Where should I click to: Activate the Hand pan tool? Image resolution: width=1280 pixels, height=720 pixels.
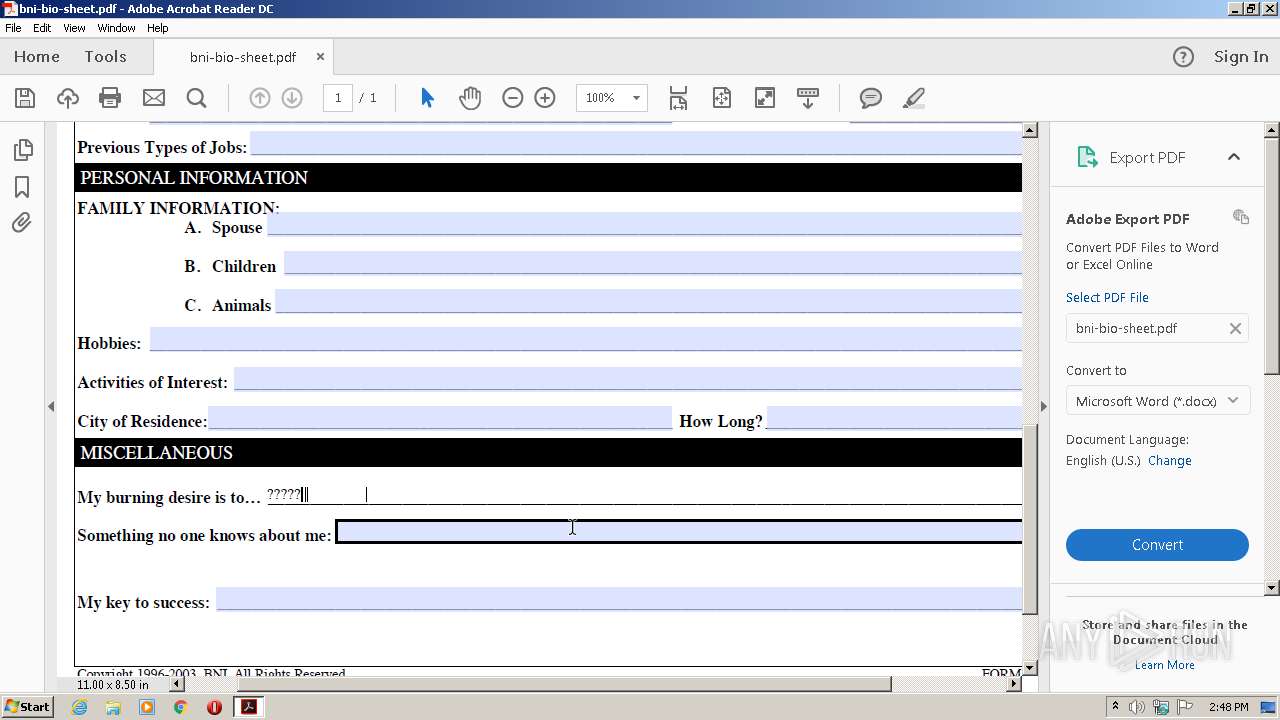[x=470, y=98]
